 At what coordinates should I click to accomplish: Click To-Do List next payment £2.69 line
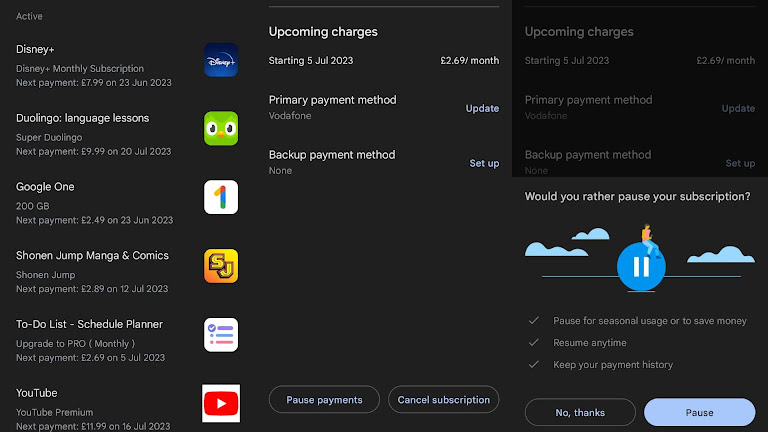coord(90,358)
